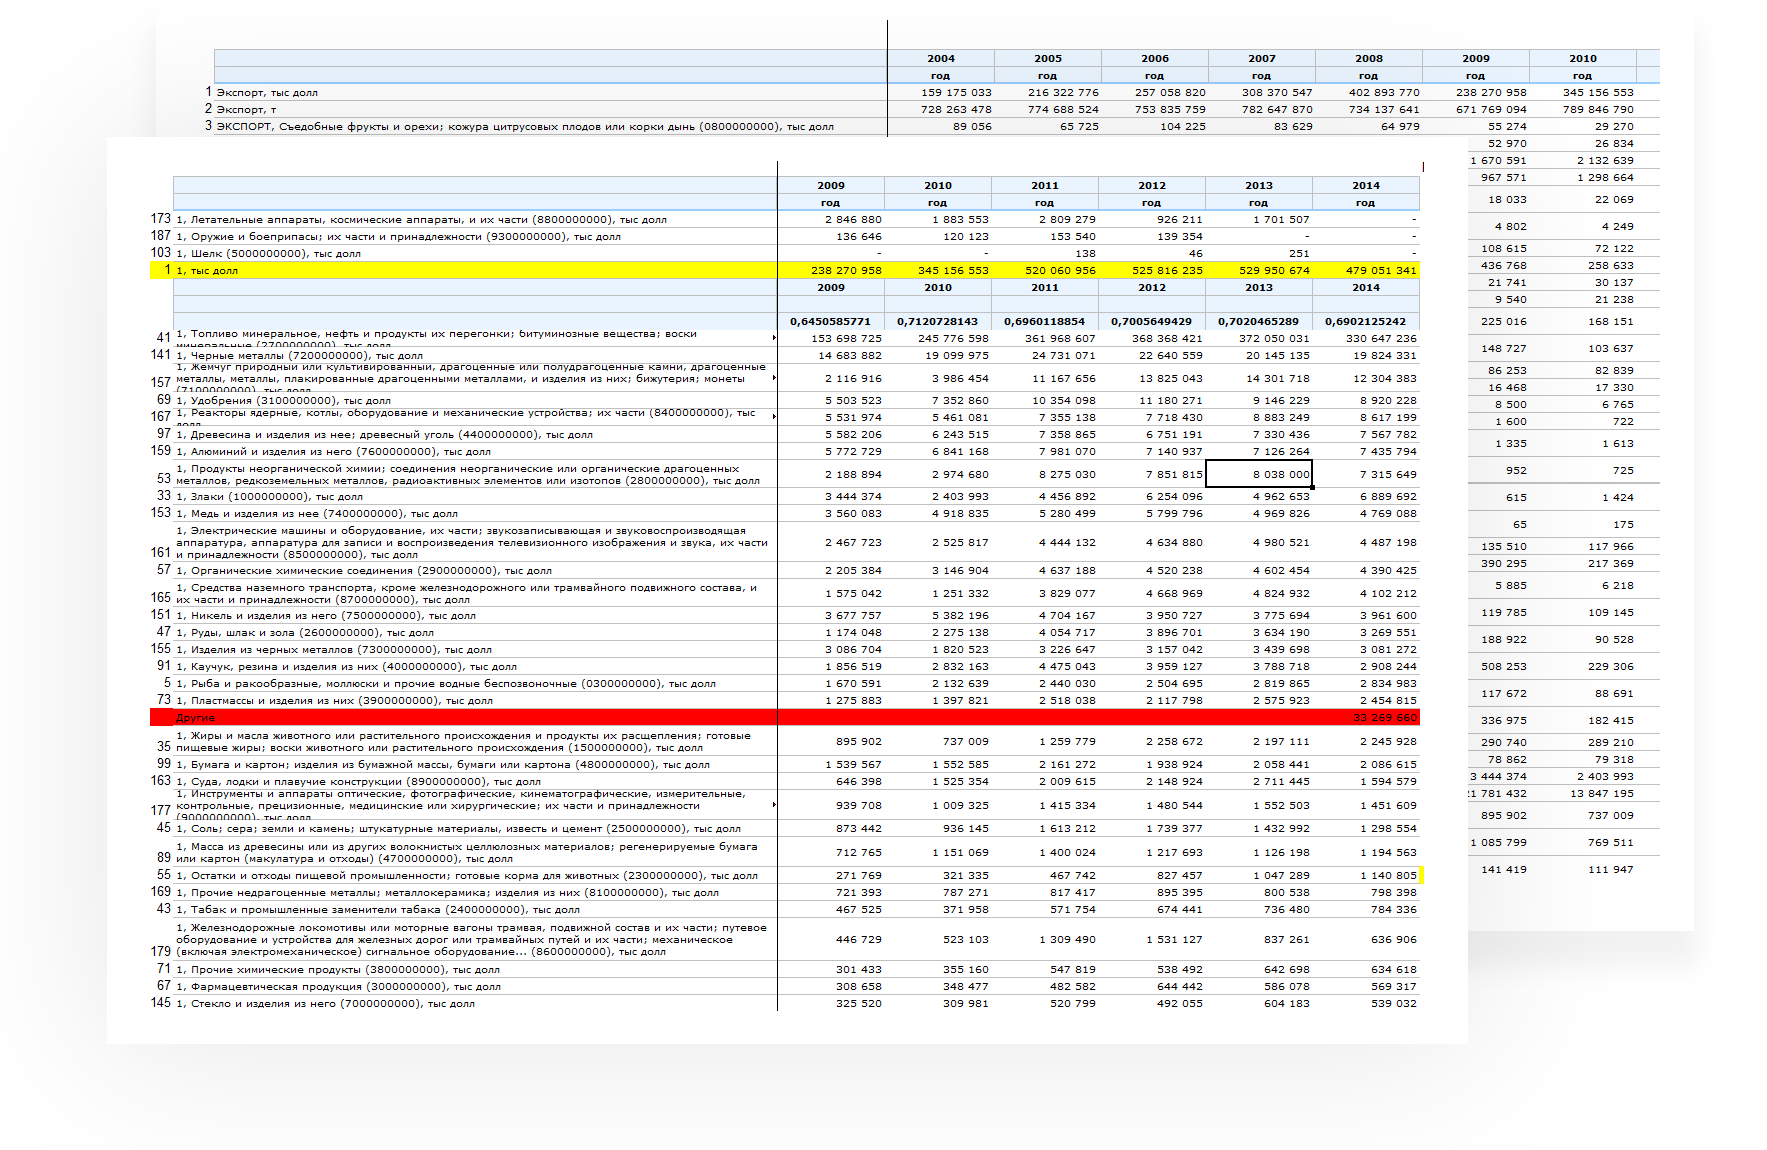The height and width of the screenshot is (1150, 1767).
Task: Click the Злаки (1000000000) row label
Action: (x=269, y=497)
